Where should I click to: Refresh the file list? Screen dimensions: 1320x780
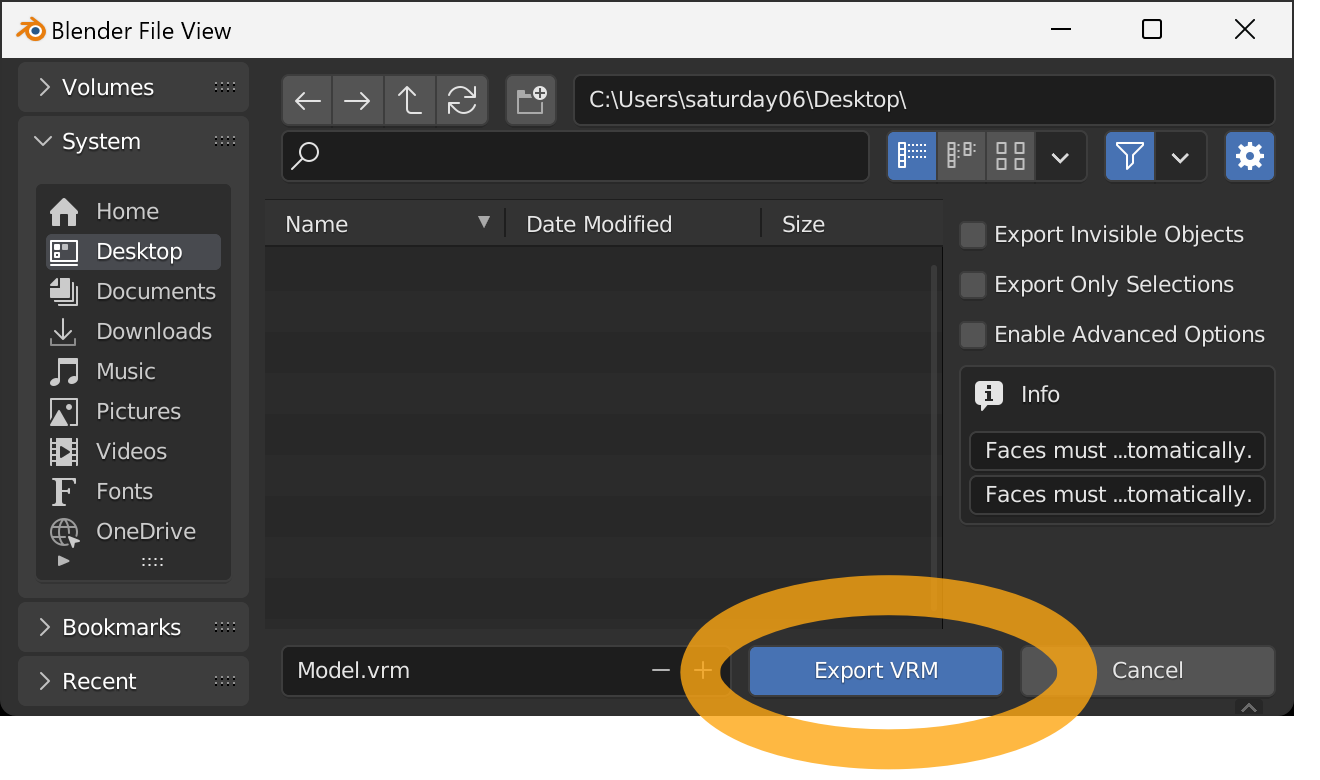pyautogui.click(x=461, y=100)
